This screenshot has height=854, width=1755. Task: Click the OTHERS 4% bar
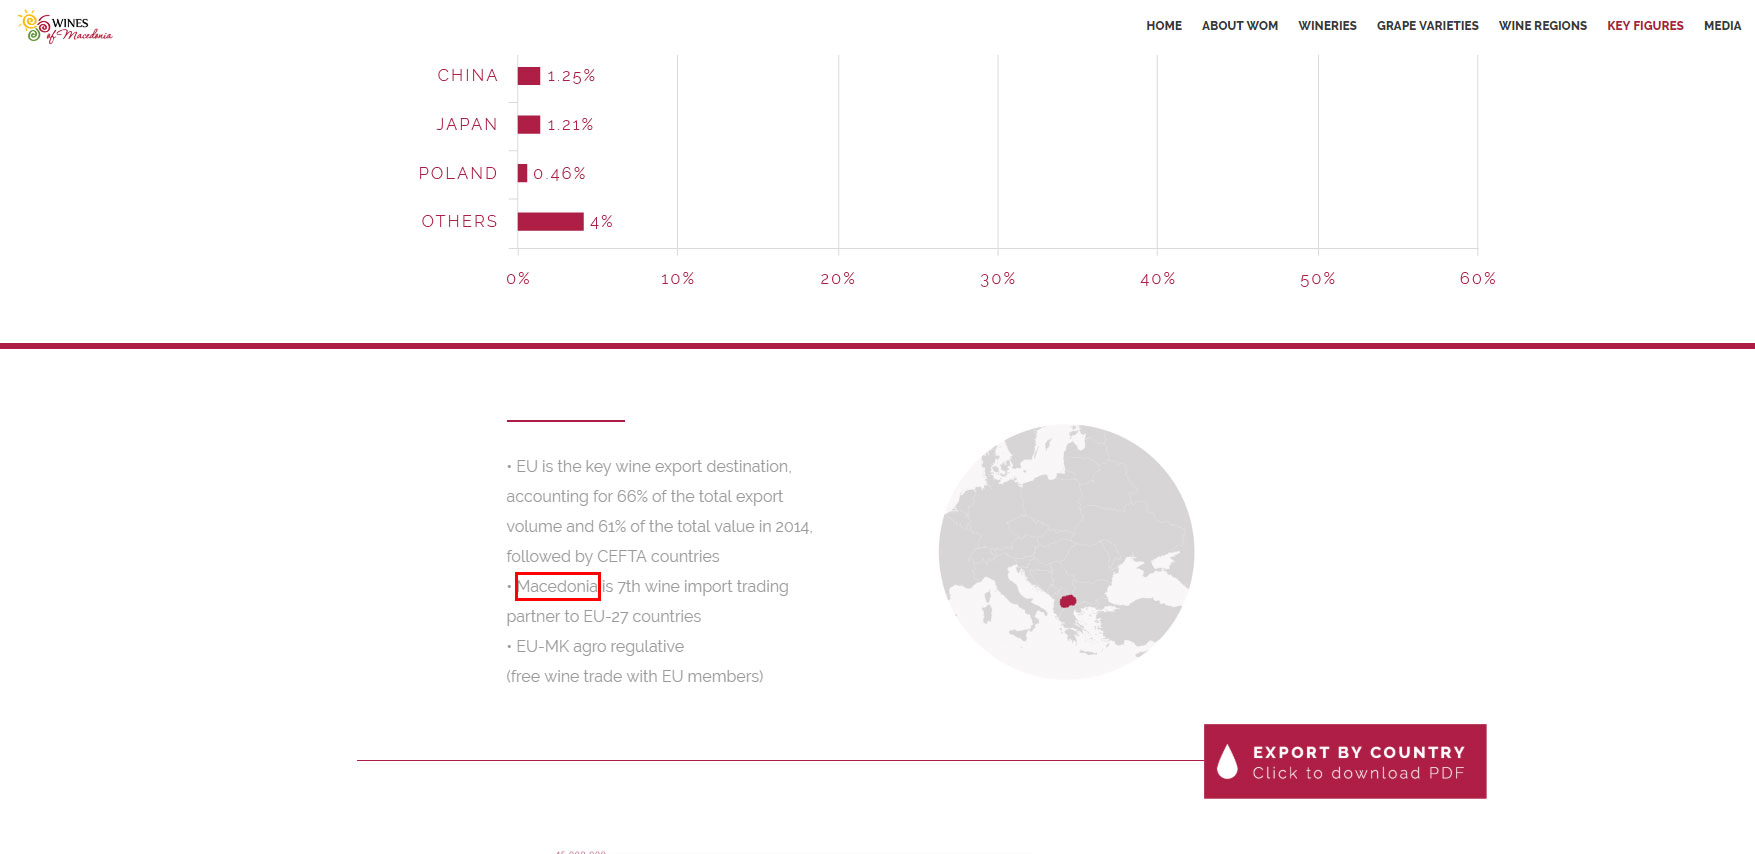click(550, 222)
